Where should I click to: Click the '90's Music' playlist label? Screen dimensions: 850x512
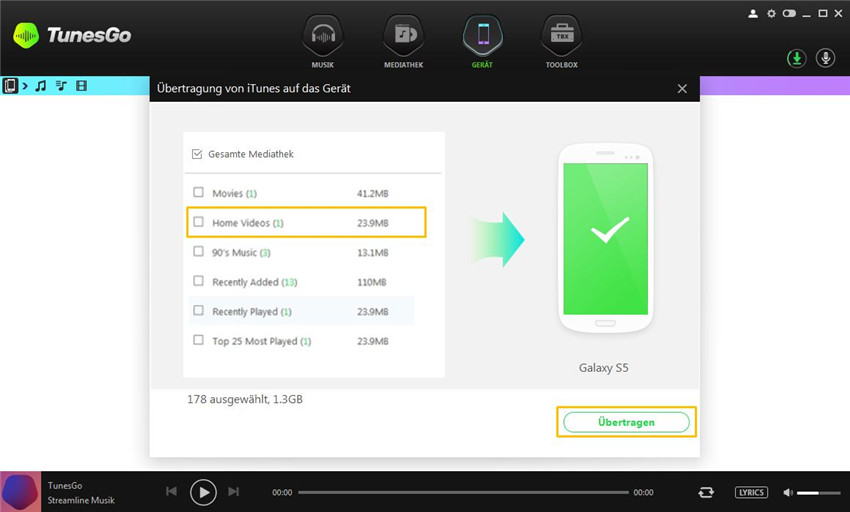point(241,253)
